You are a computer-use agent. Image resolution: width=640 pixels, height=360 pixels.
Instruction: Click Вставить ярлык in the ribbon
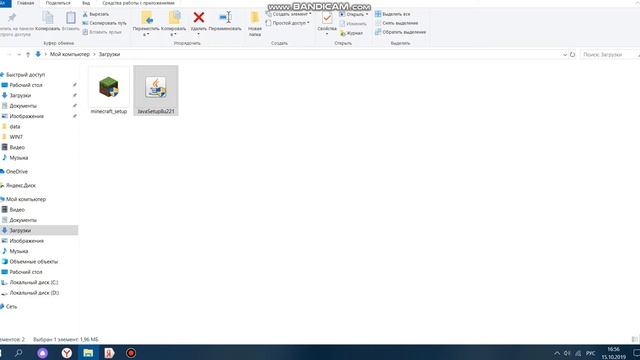[102, 32]
